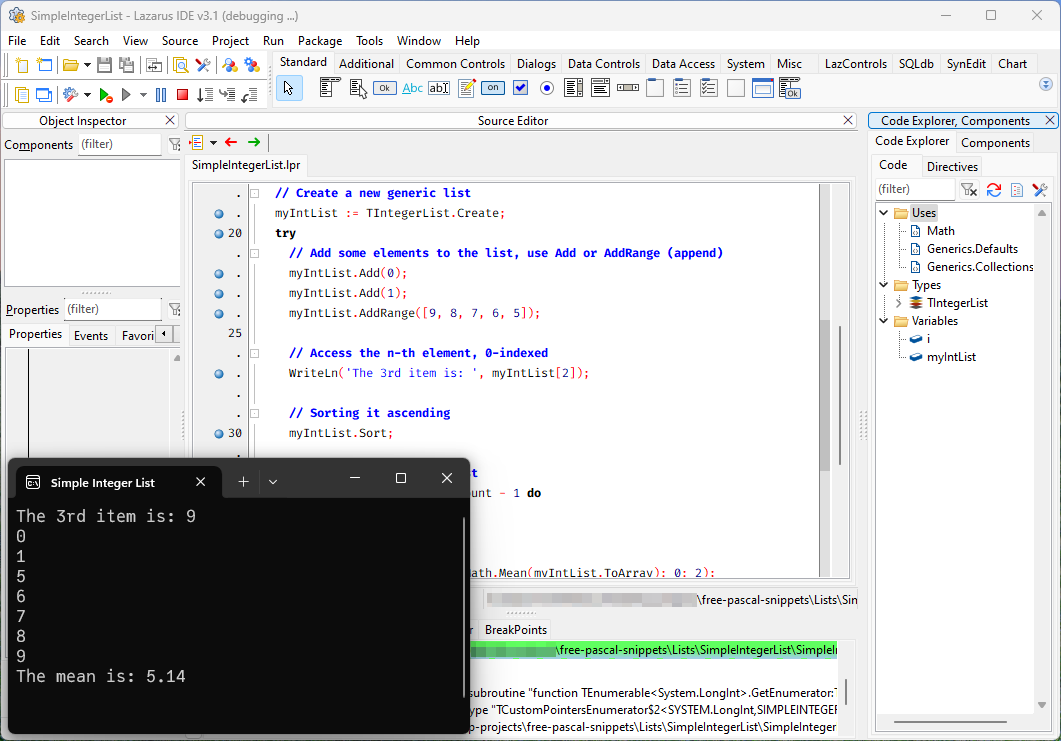The width and height of the screenshot is (1061, 741).
Task: Refresh the Code Explorer tree
Action: [x=994, y=190]
